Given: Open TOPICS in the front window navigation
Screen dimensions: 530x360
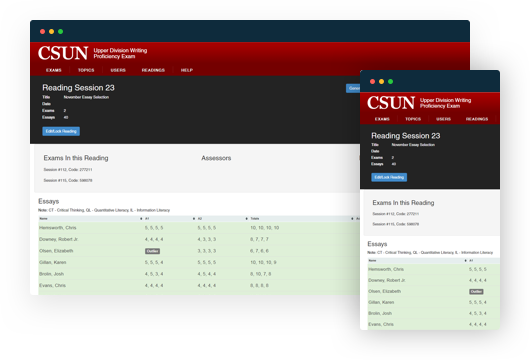Looking at the screenshot, I should (x=413, y=119).
